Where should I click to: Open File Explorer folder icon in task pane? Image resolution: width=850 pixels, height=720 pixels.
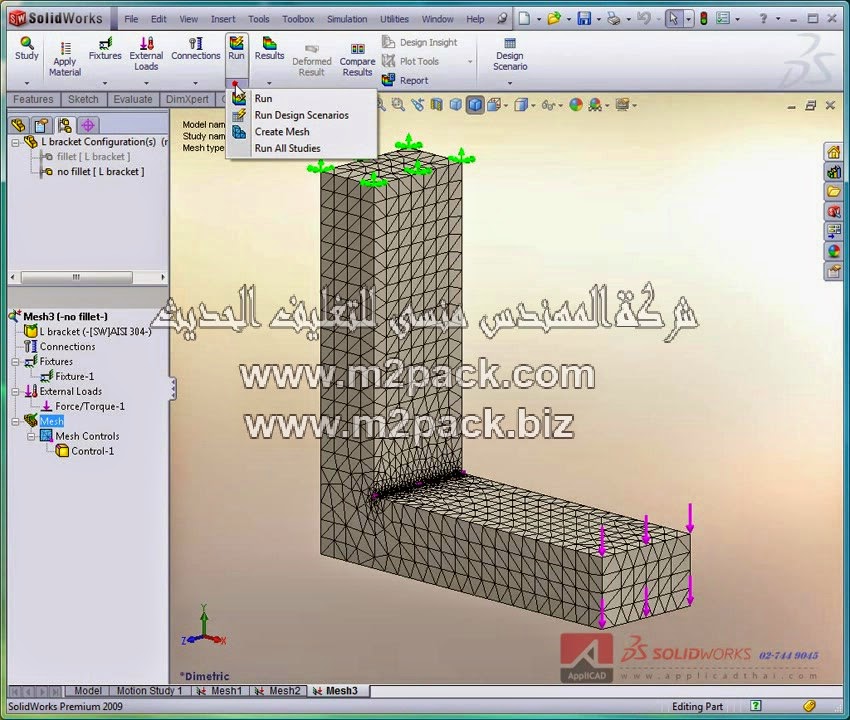pos(833,192)
